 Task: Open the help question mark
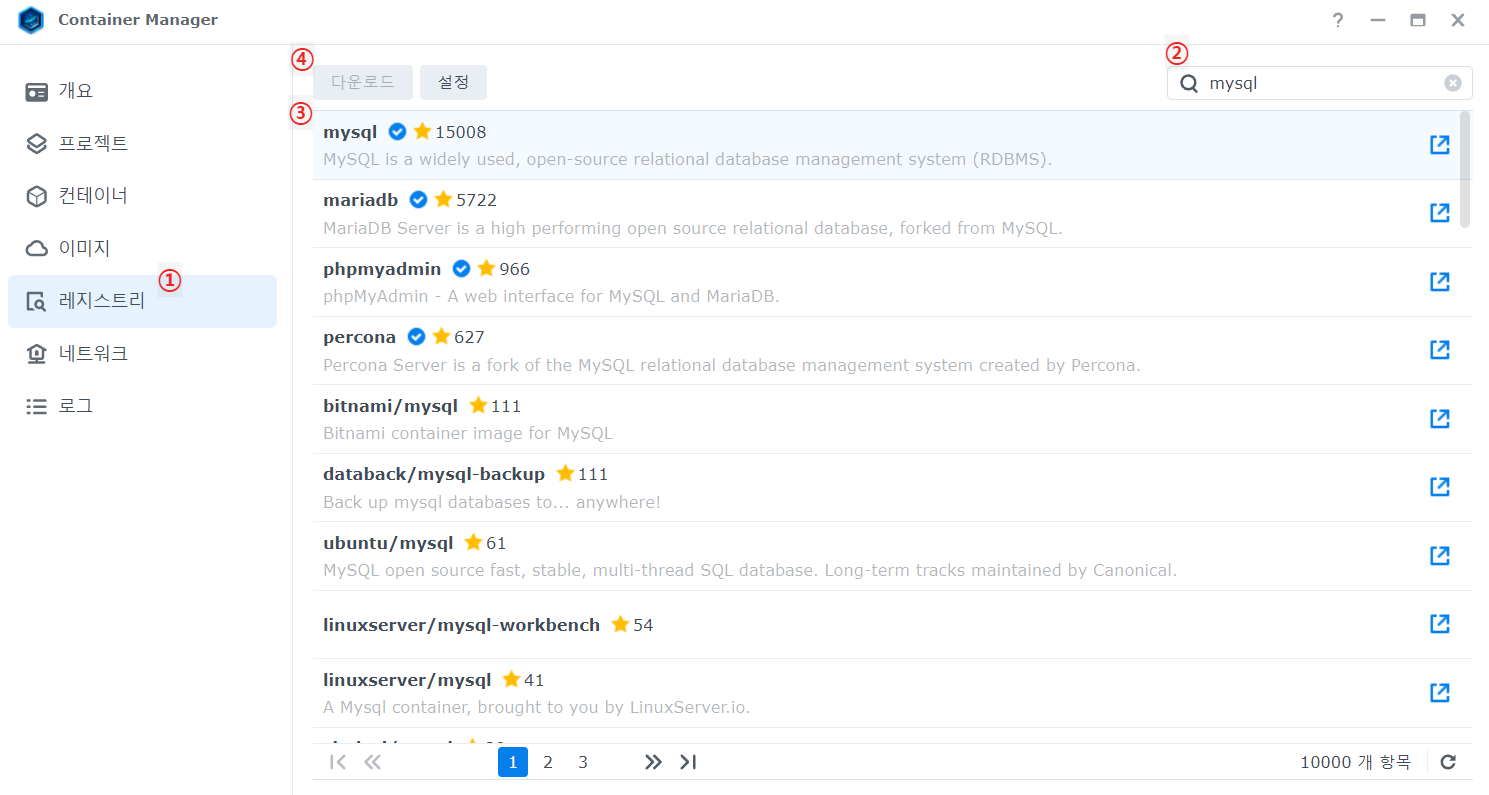(1338, 20)
